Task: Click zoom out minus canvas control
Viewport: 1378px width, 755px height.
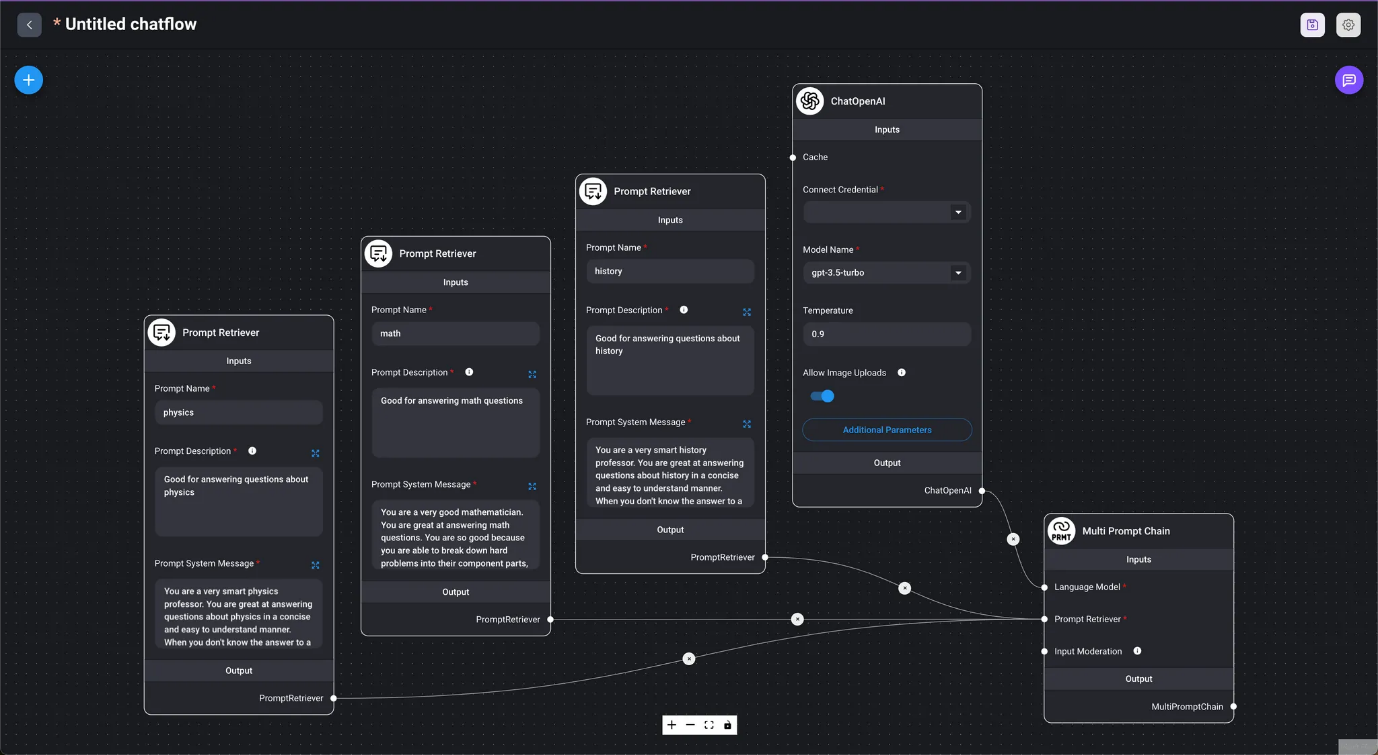Action: (x=690, y=725)
